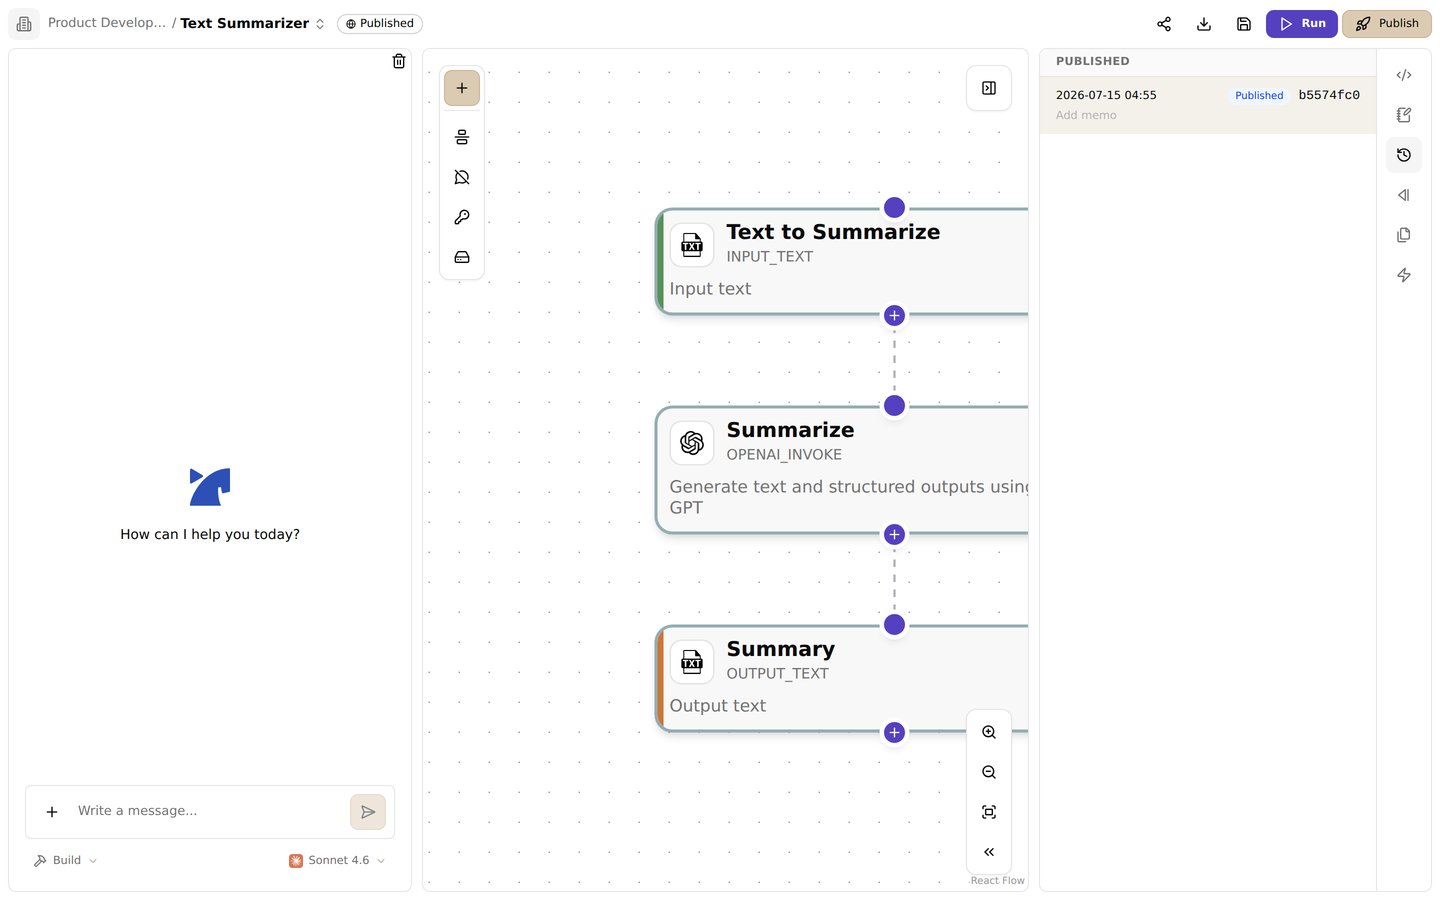The image size is (1440, 900).
Task: Open the edit note icon
Action: [x=1404, y=115]
